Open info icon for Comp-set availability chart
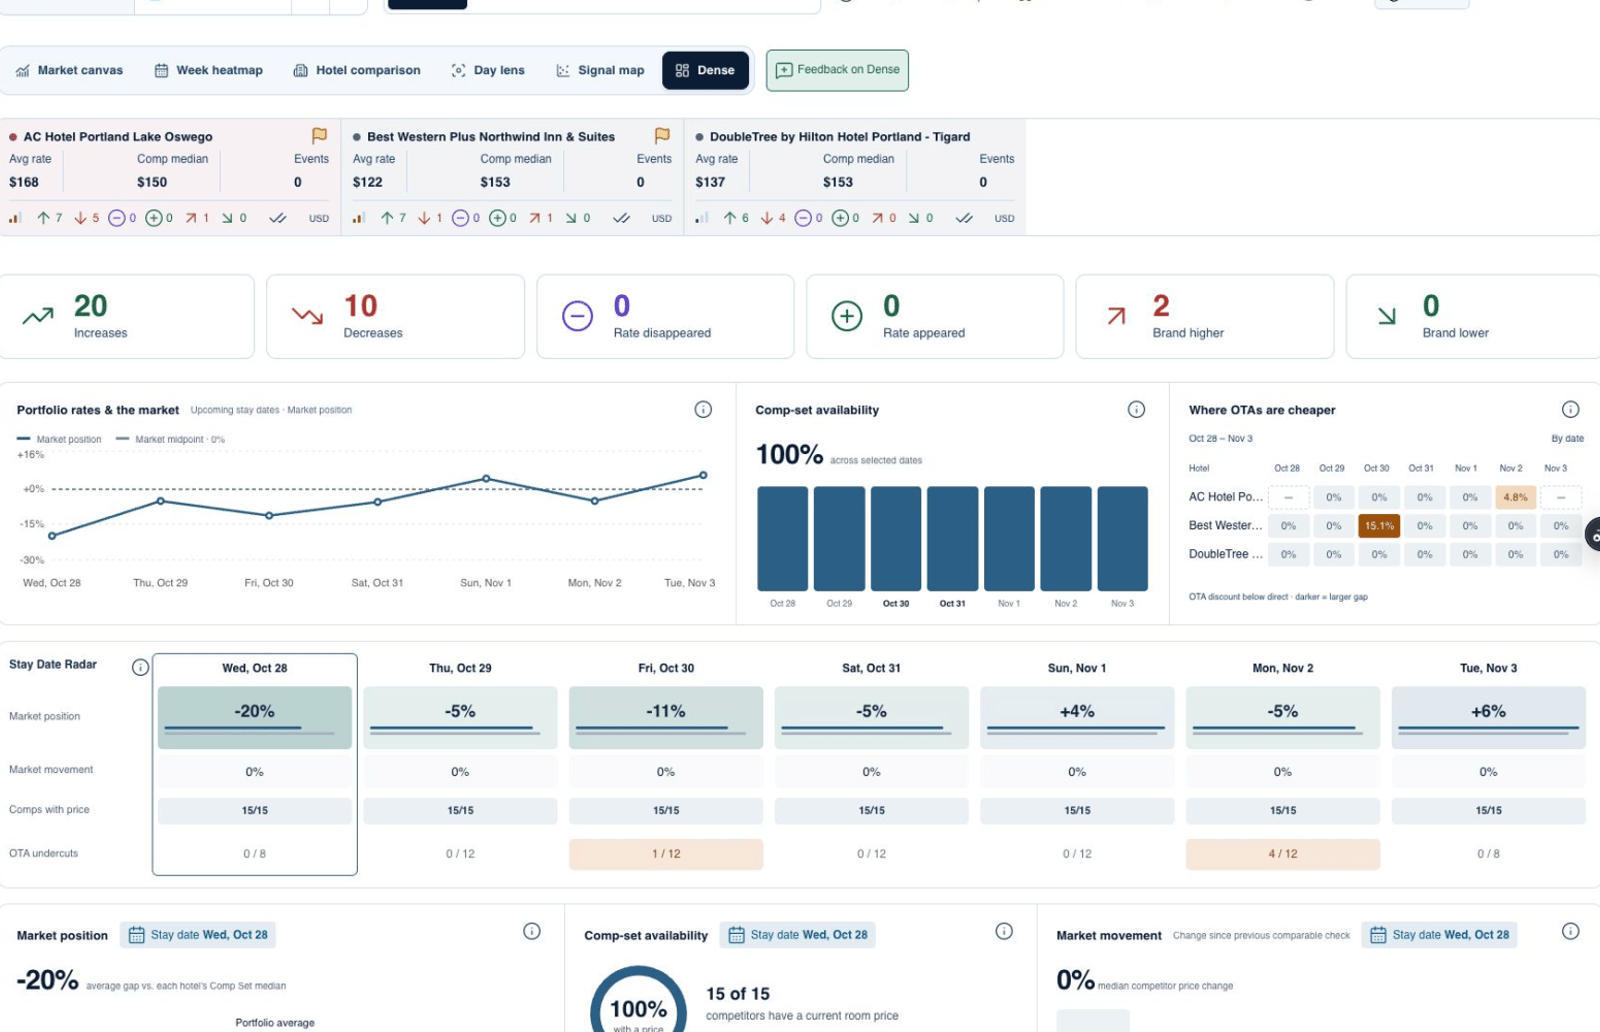Image resolution: width=1600 pixels, height=1032 pixels. [x=1136, y=409]
